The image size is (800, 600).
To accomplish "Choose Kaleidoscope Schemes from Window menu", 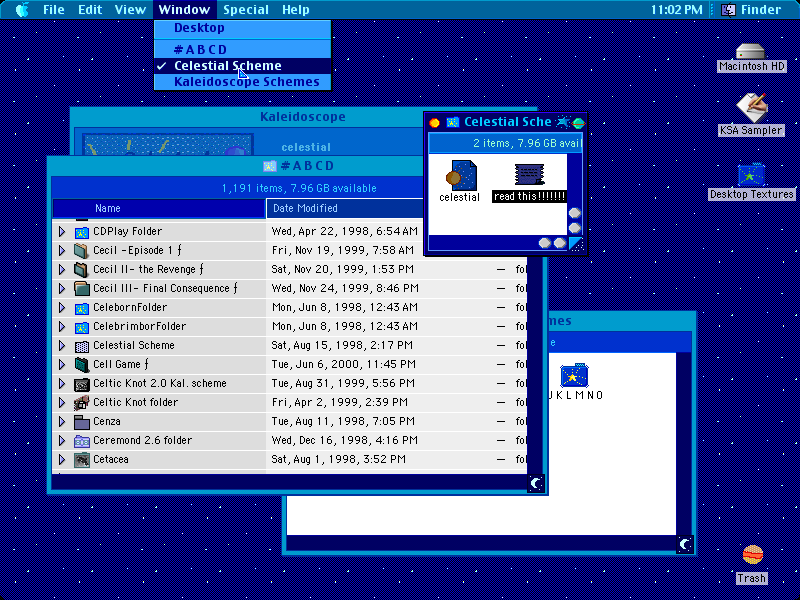I will pyautogui.click(x=243, y=82).
